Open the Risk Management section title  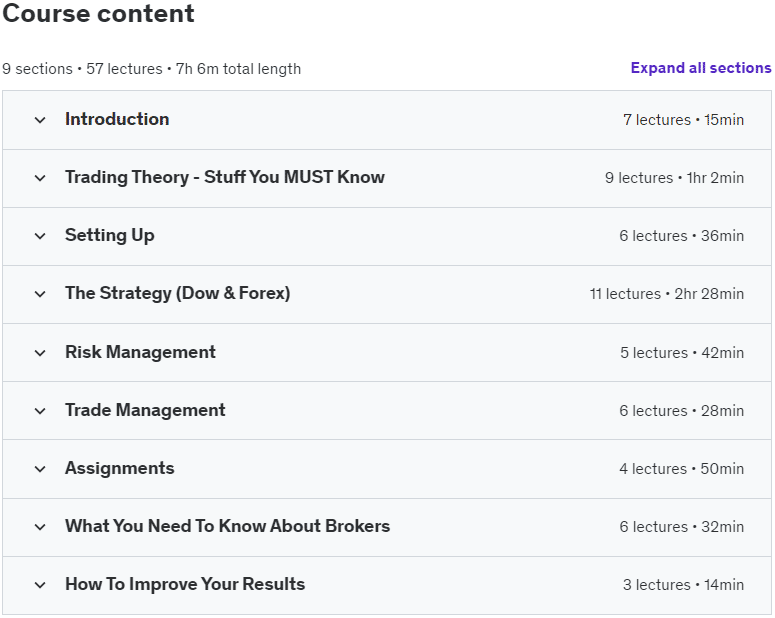(140, 352)
